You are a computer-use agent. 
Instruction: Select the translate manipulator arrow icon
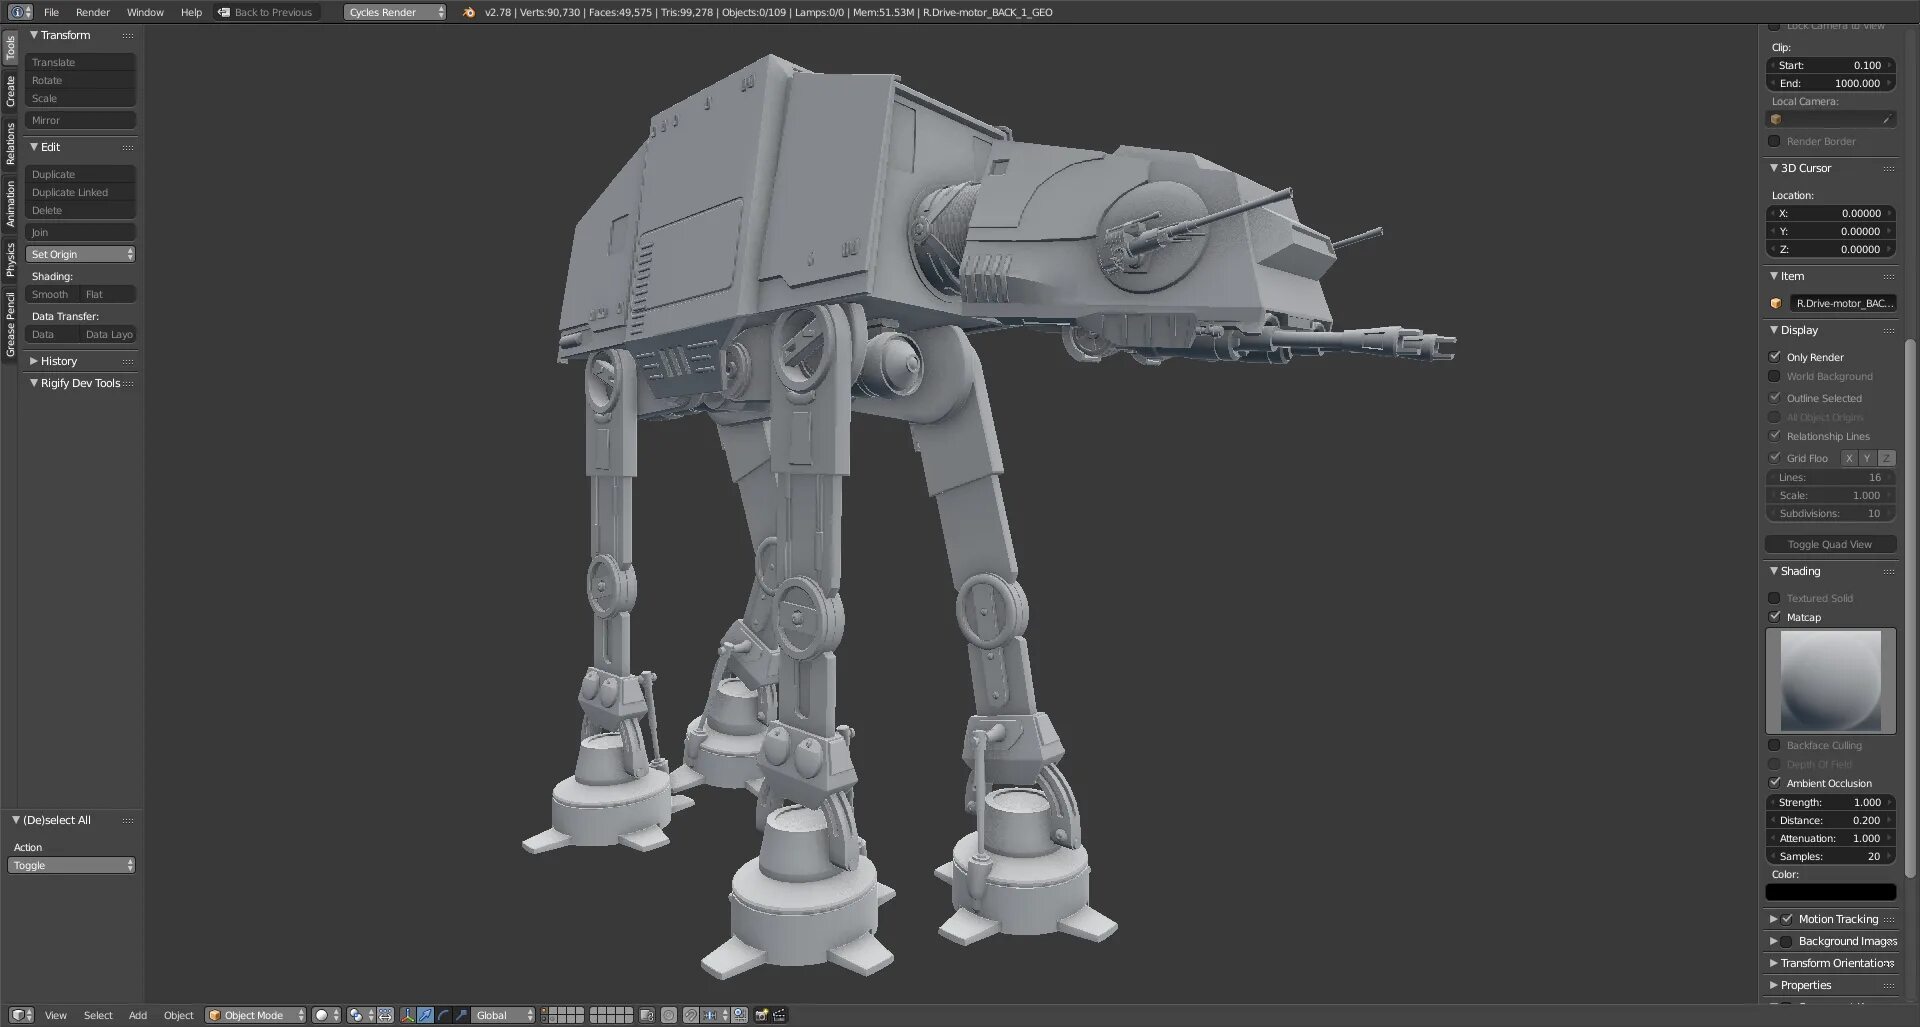click(425, 1015)
